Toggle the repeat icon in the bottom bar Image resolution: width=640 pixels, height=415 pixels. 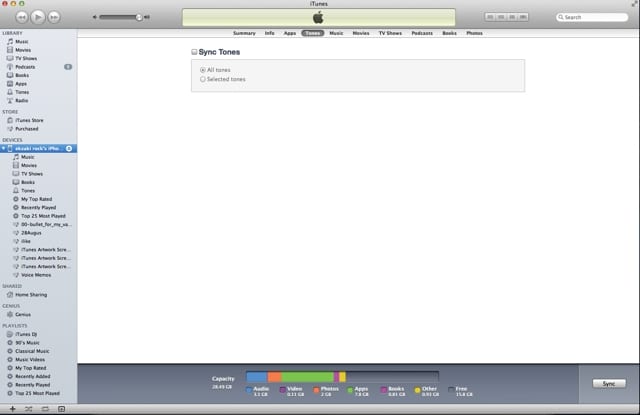[x=45, y=409]
